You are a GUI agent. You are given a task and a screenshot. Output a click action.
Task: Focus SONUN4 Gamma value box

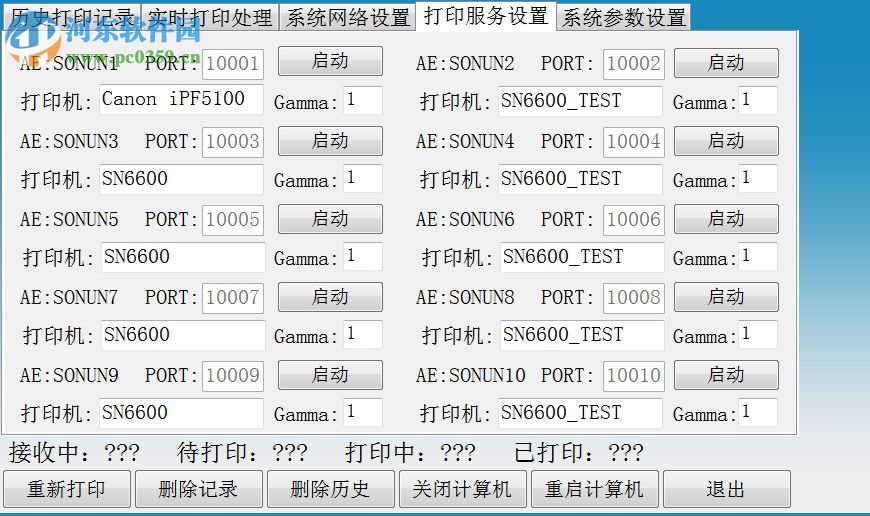point(757,179)
